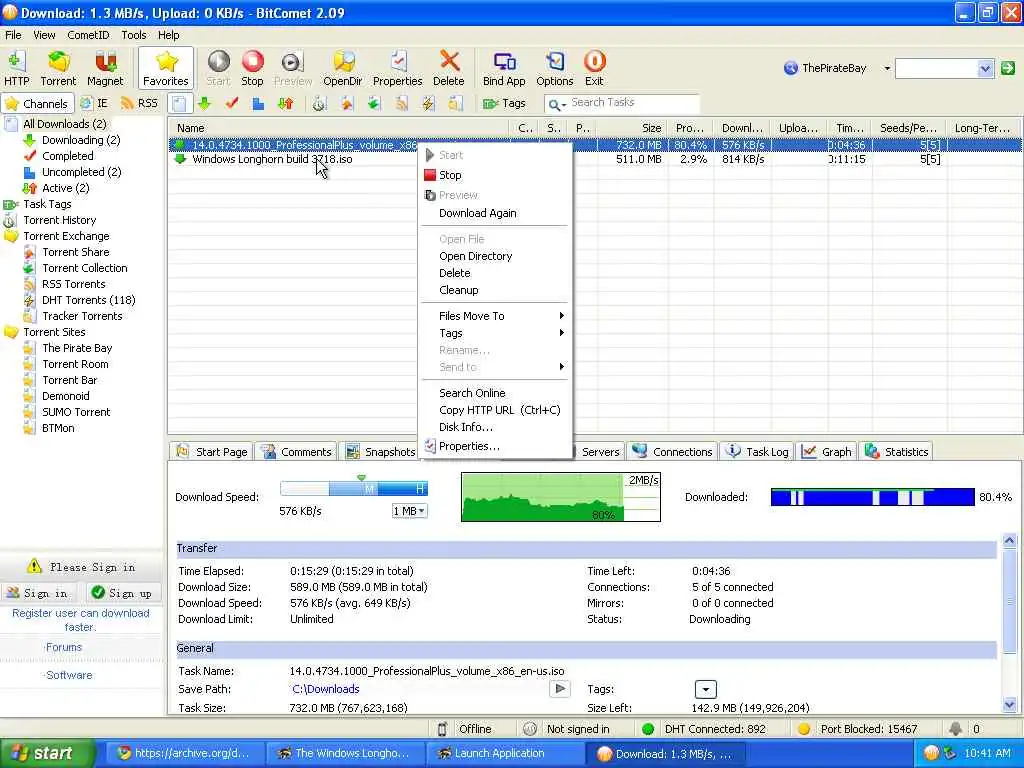Open the Tags dropdown in General section
The width and height of the screenshot is (1024, 768).
[x=705, y=689]
